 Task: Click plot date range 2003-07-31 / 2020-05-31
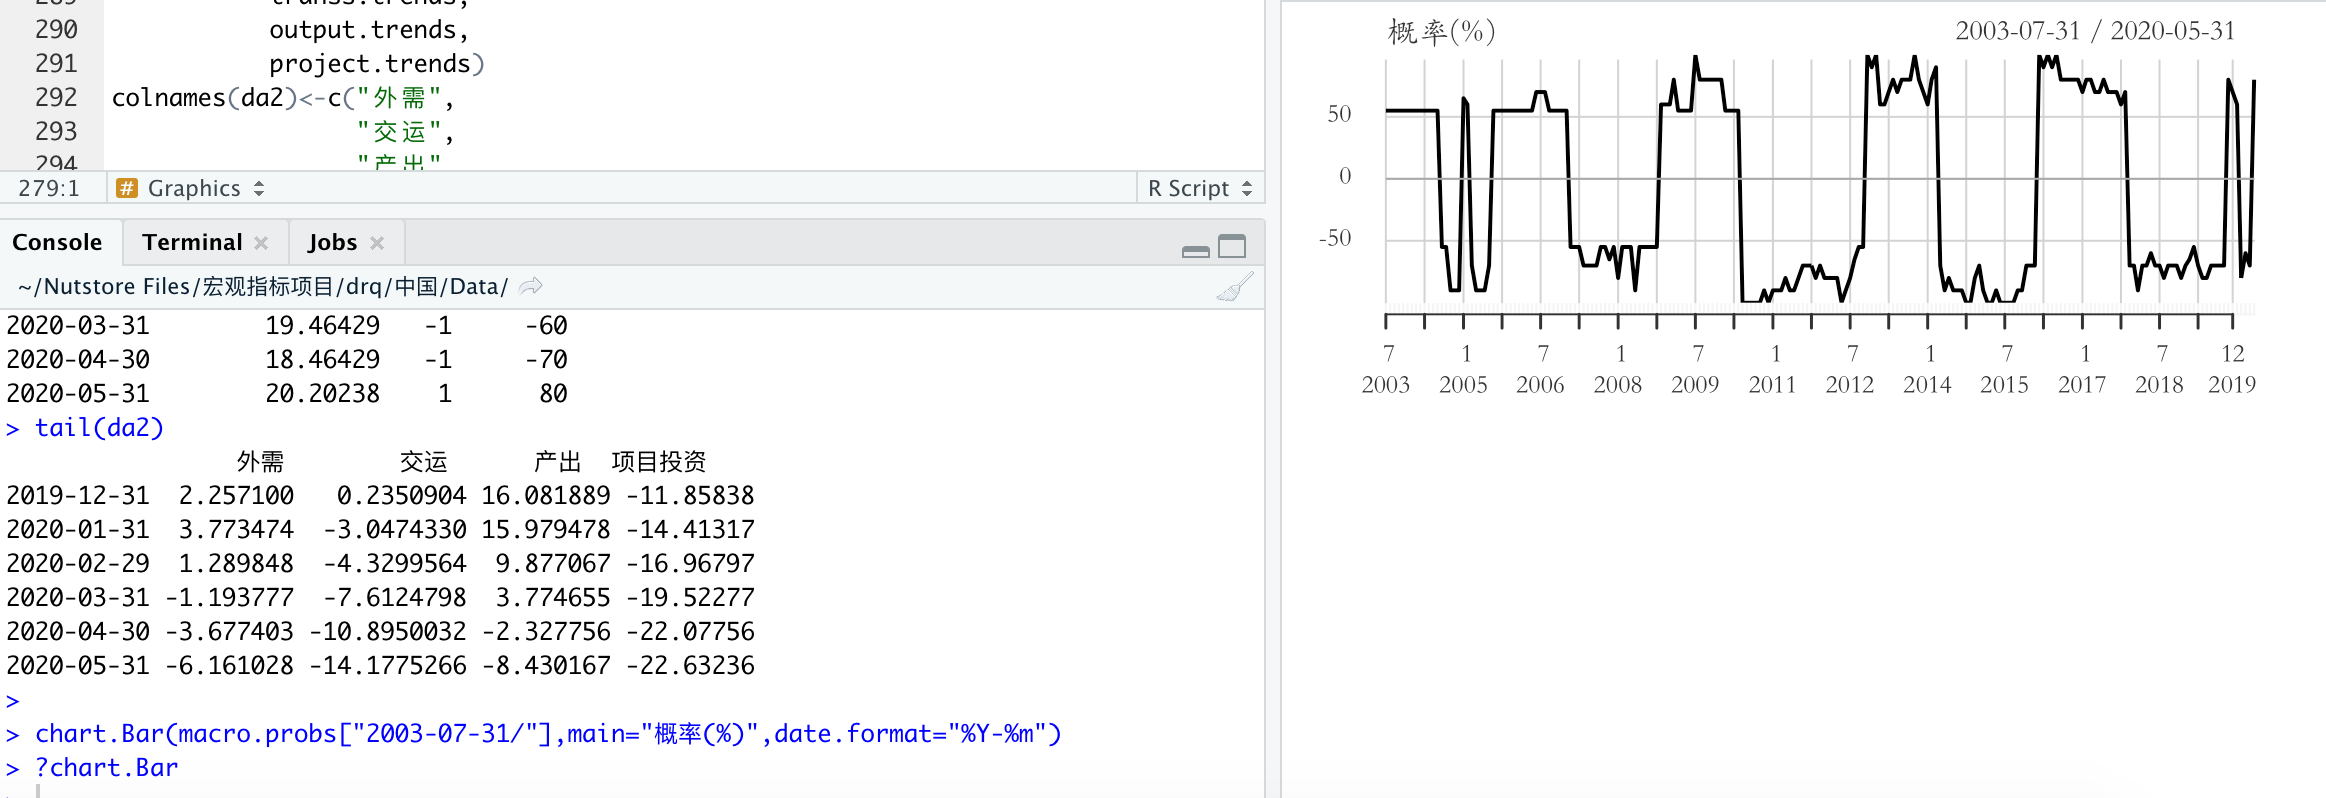click(x=2095, y=31)
